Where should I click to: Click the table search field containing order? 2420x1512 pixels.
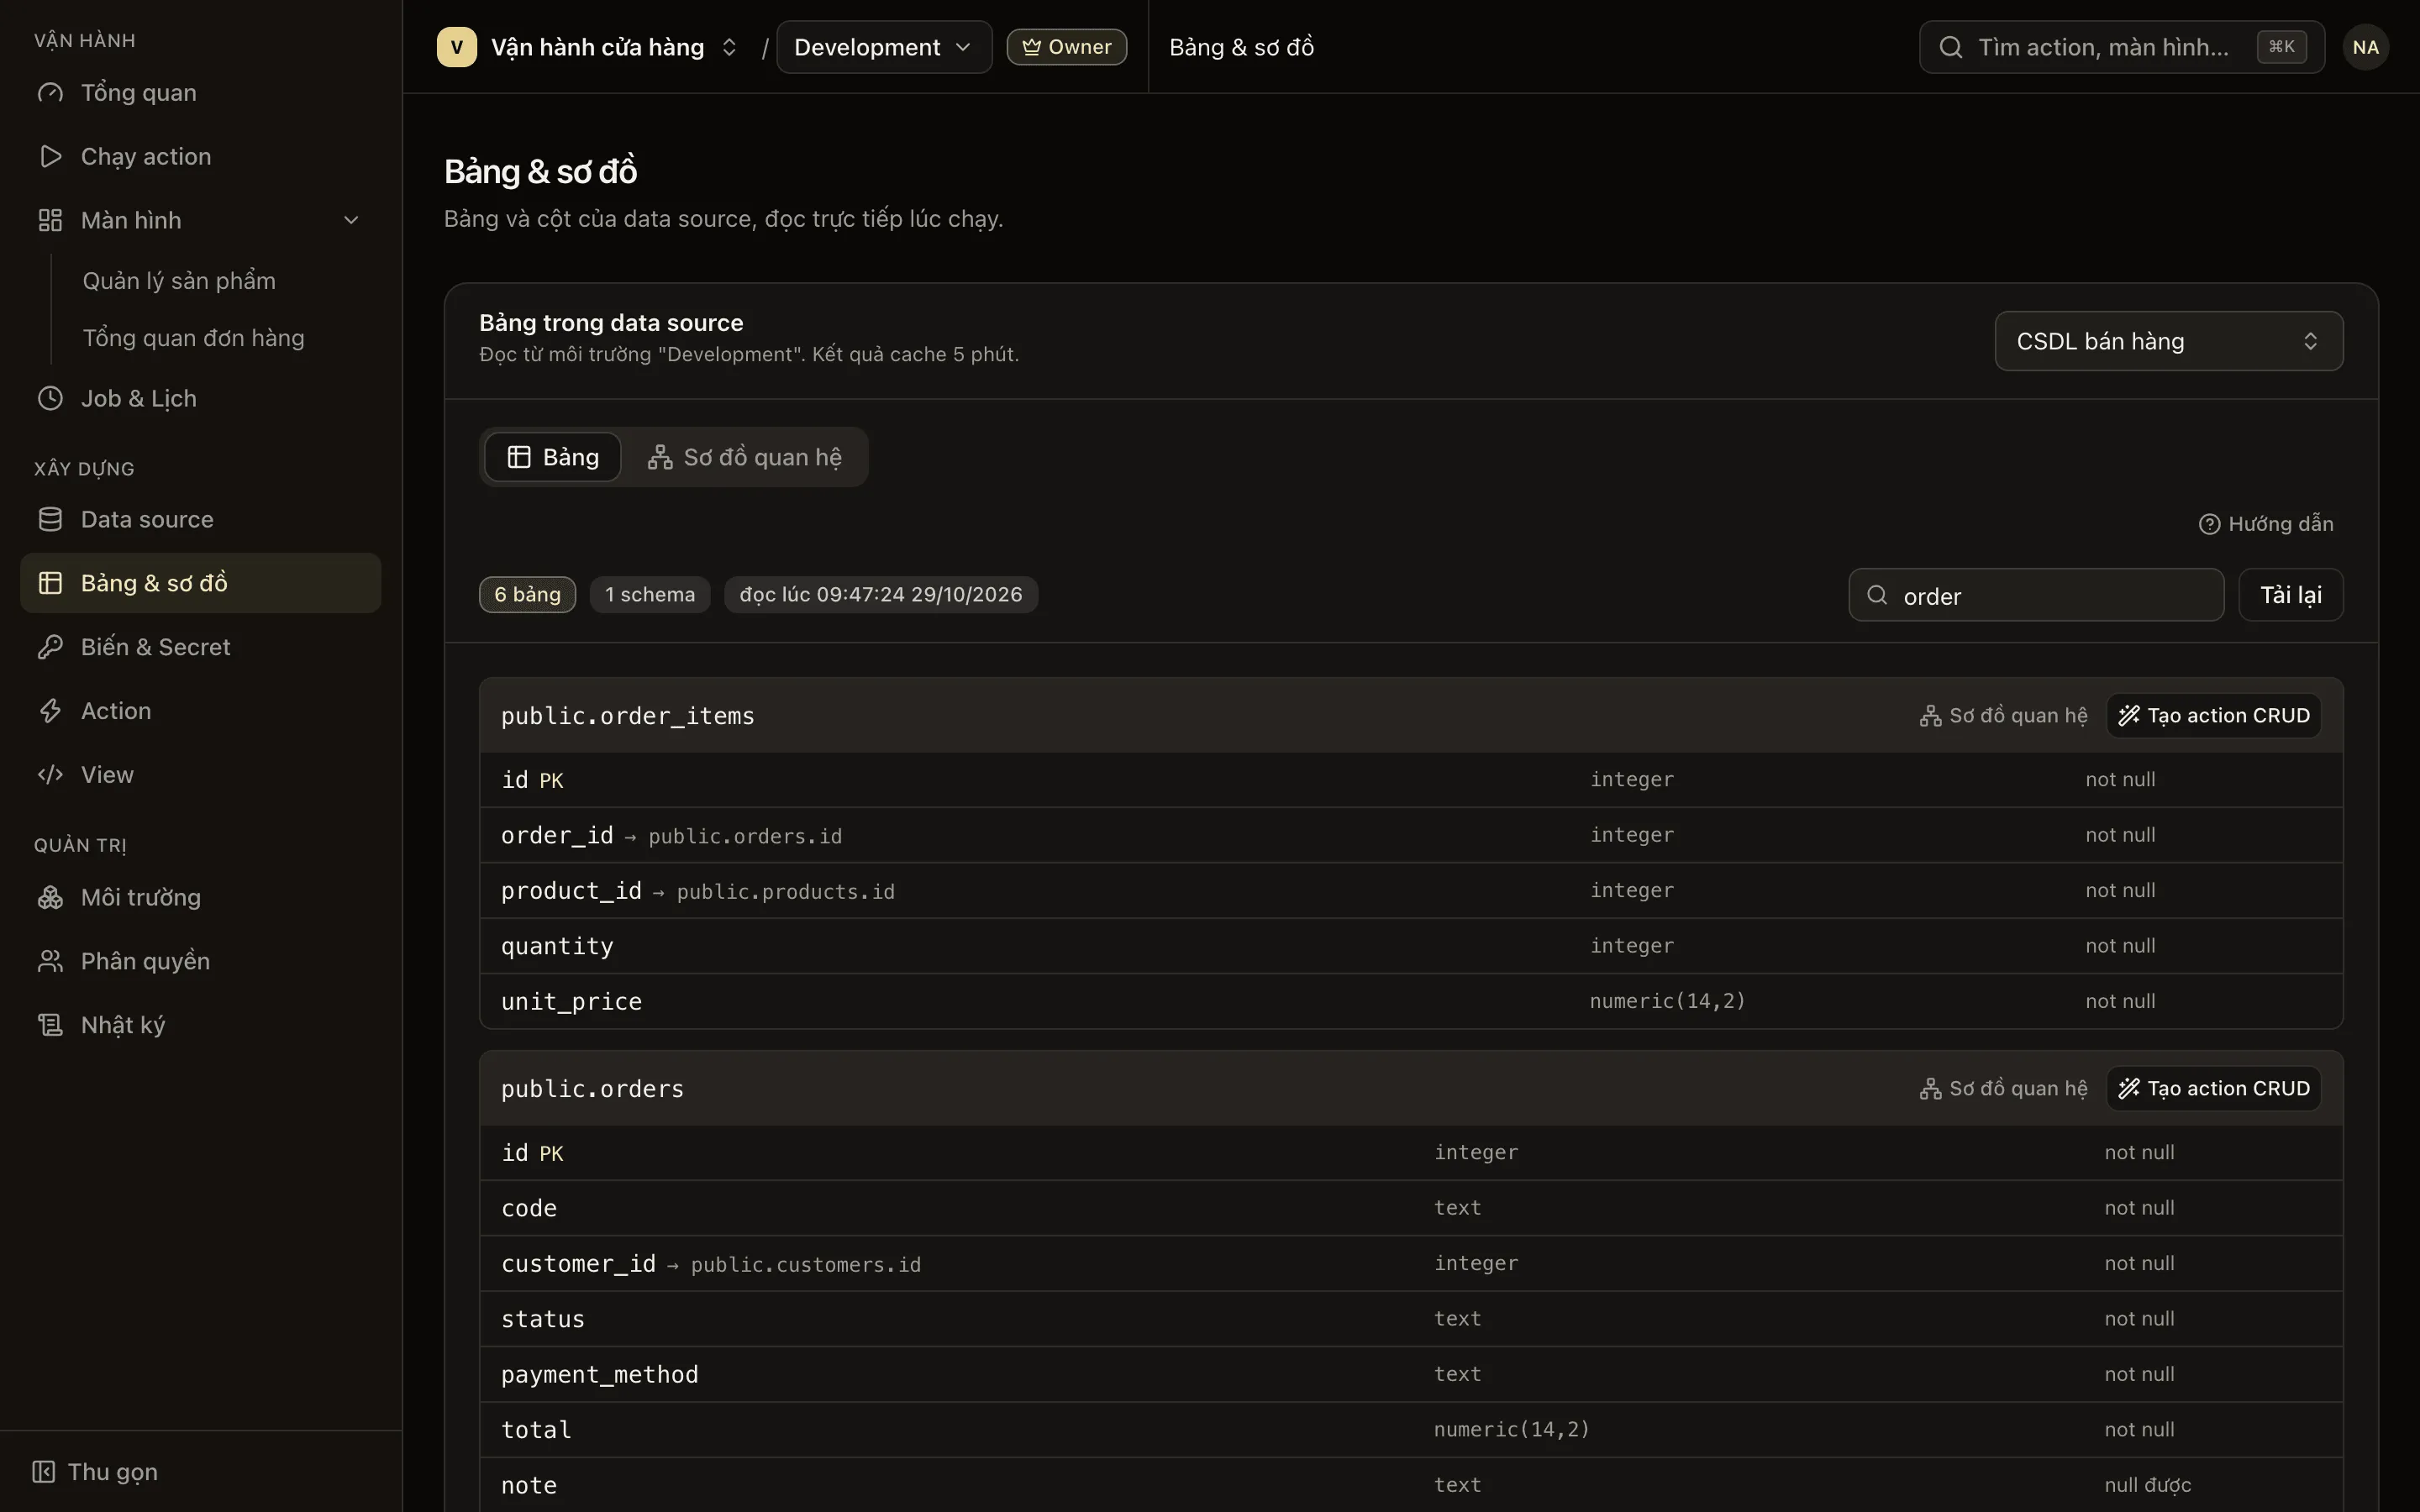point(2036,595)
